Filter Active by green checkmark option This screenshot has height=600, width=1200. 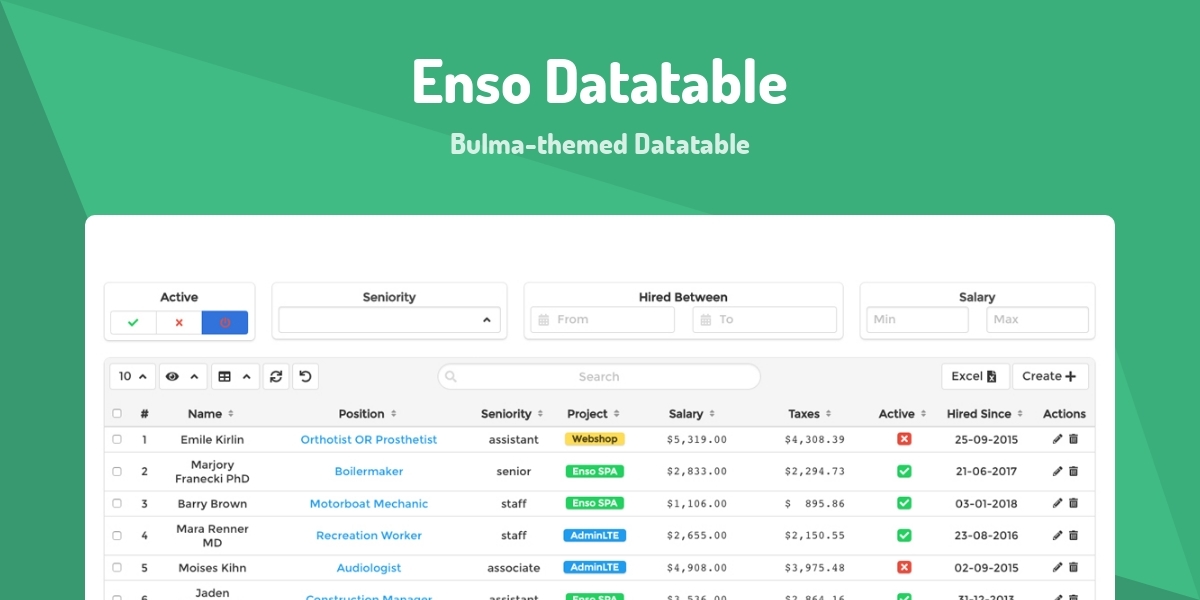tap(133, 323)
